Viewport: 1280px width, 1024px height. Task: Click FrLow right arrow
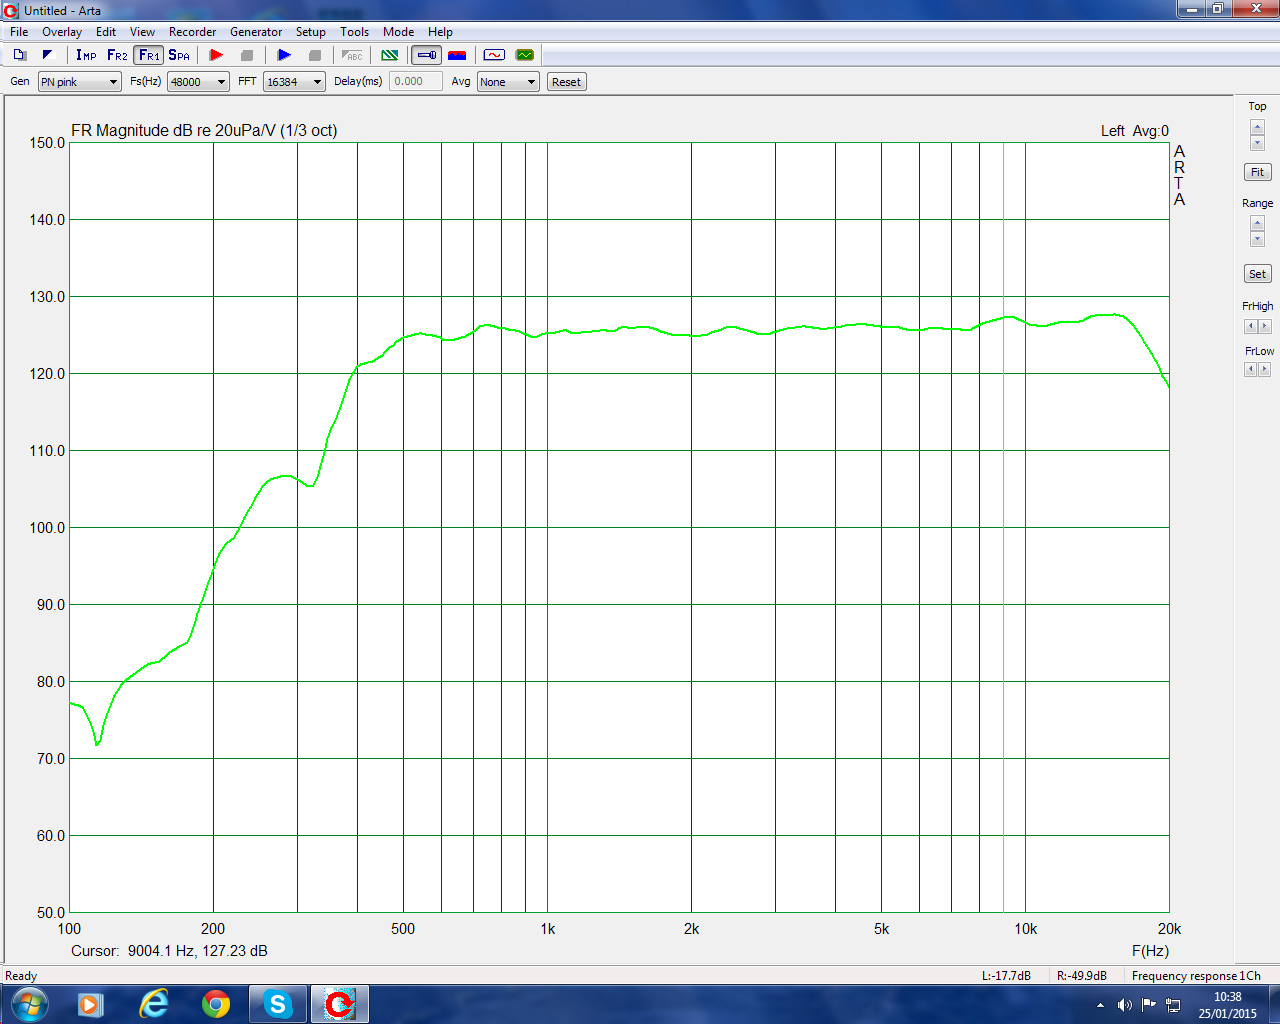tap(1265, 369)
